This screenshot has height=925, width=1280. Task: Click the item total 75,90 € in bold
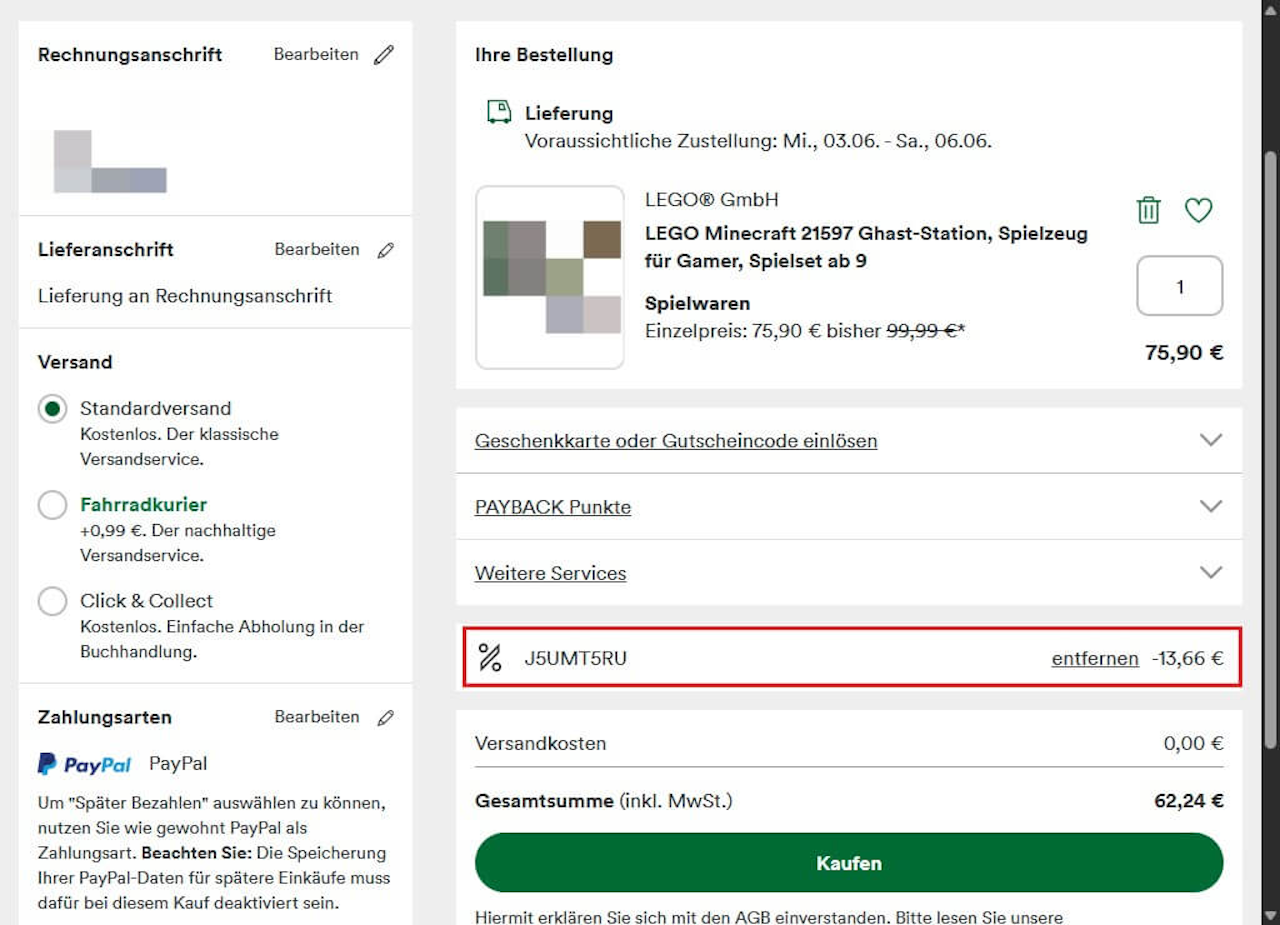[1184, 352]
